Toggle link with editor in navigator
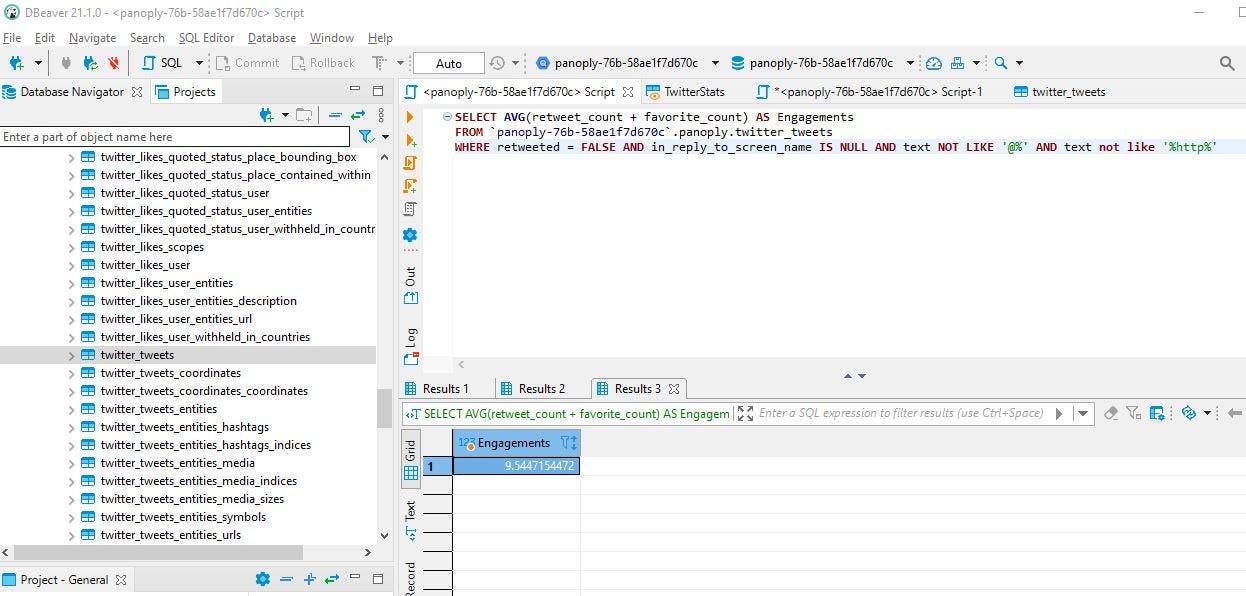The width and height of the screenshot is (1246, 596). [x=357, y=115]
